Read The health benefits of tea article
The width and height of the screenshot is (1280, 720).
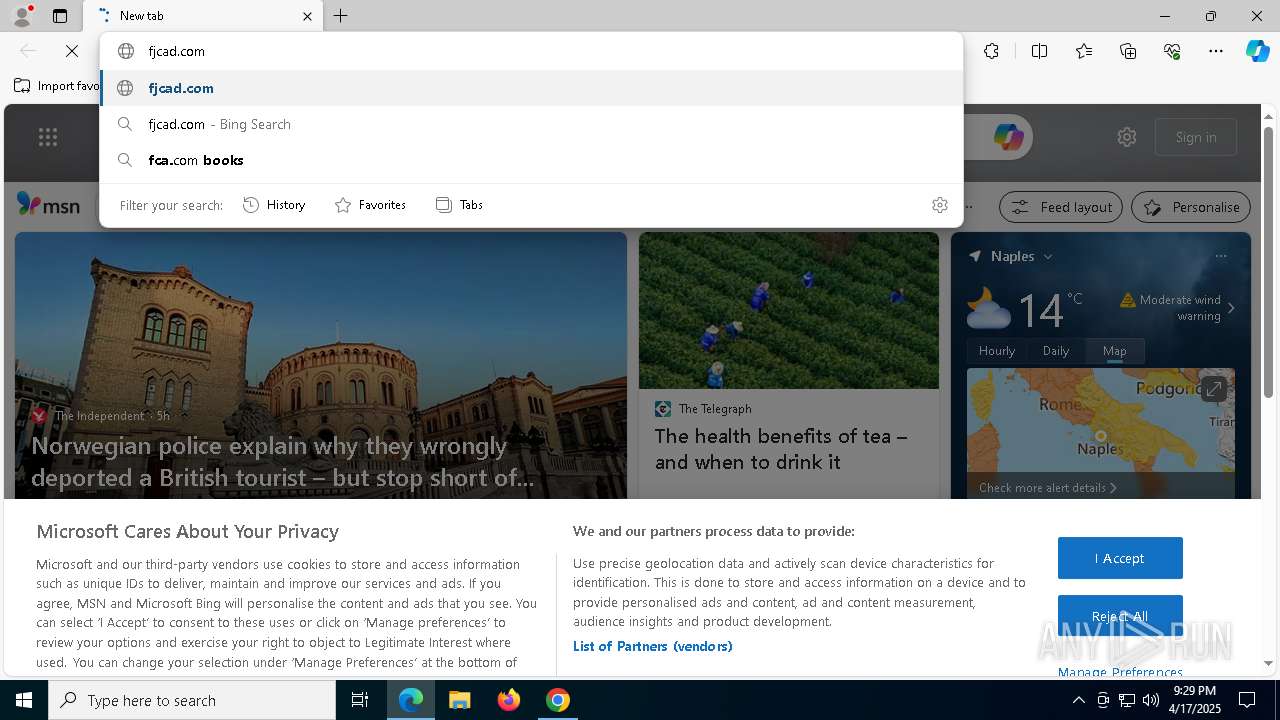pos(781,449)
